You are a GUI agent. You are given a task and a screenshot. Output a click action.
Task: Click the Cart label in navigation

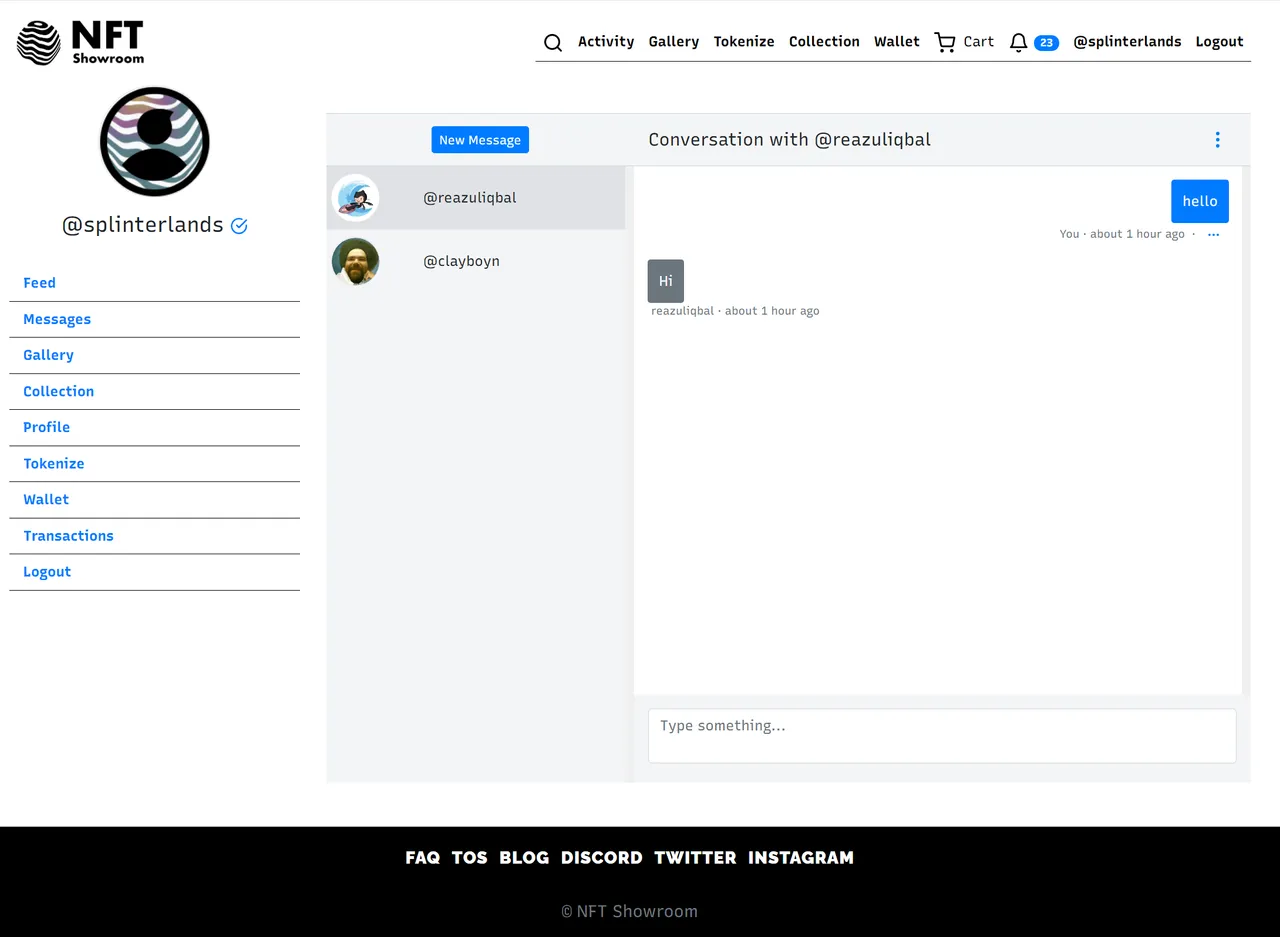(x=979, y=42)
